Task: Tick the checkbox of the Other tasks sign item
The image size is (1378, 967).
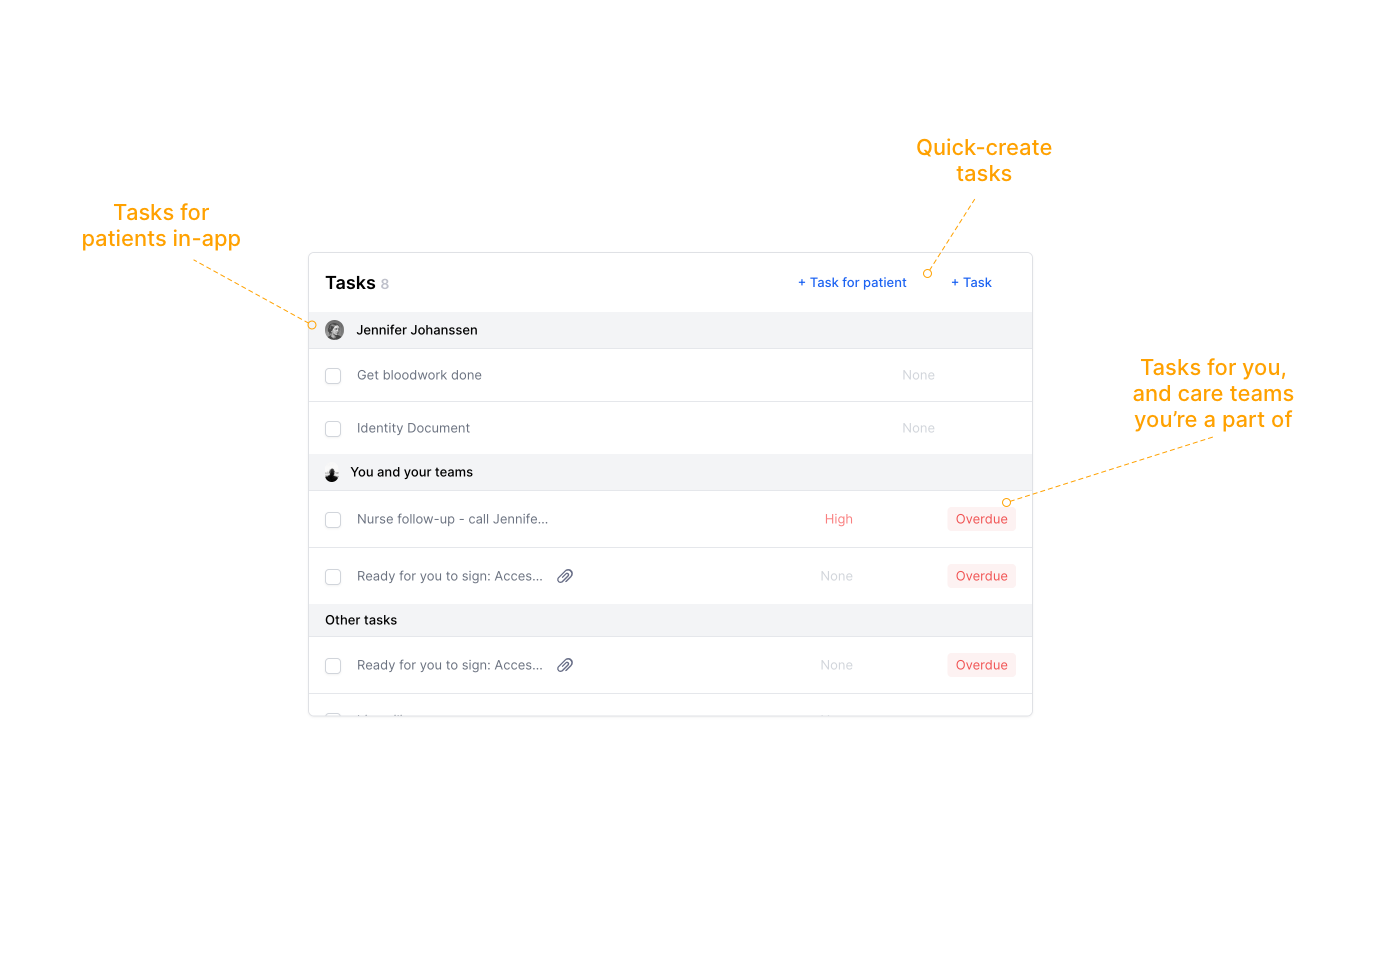Action: pos(334,666)
